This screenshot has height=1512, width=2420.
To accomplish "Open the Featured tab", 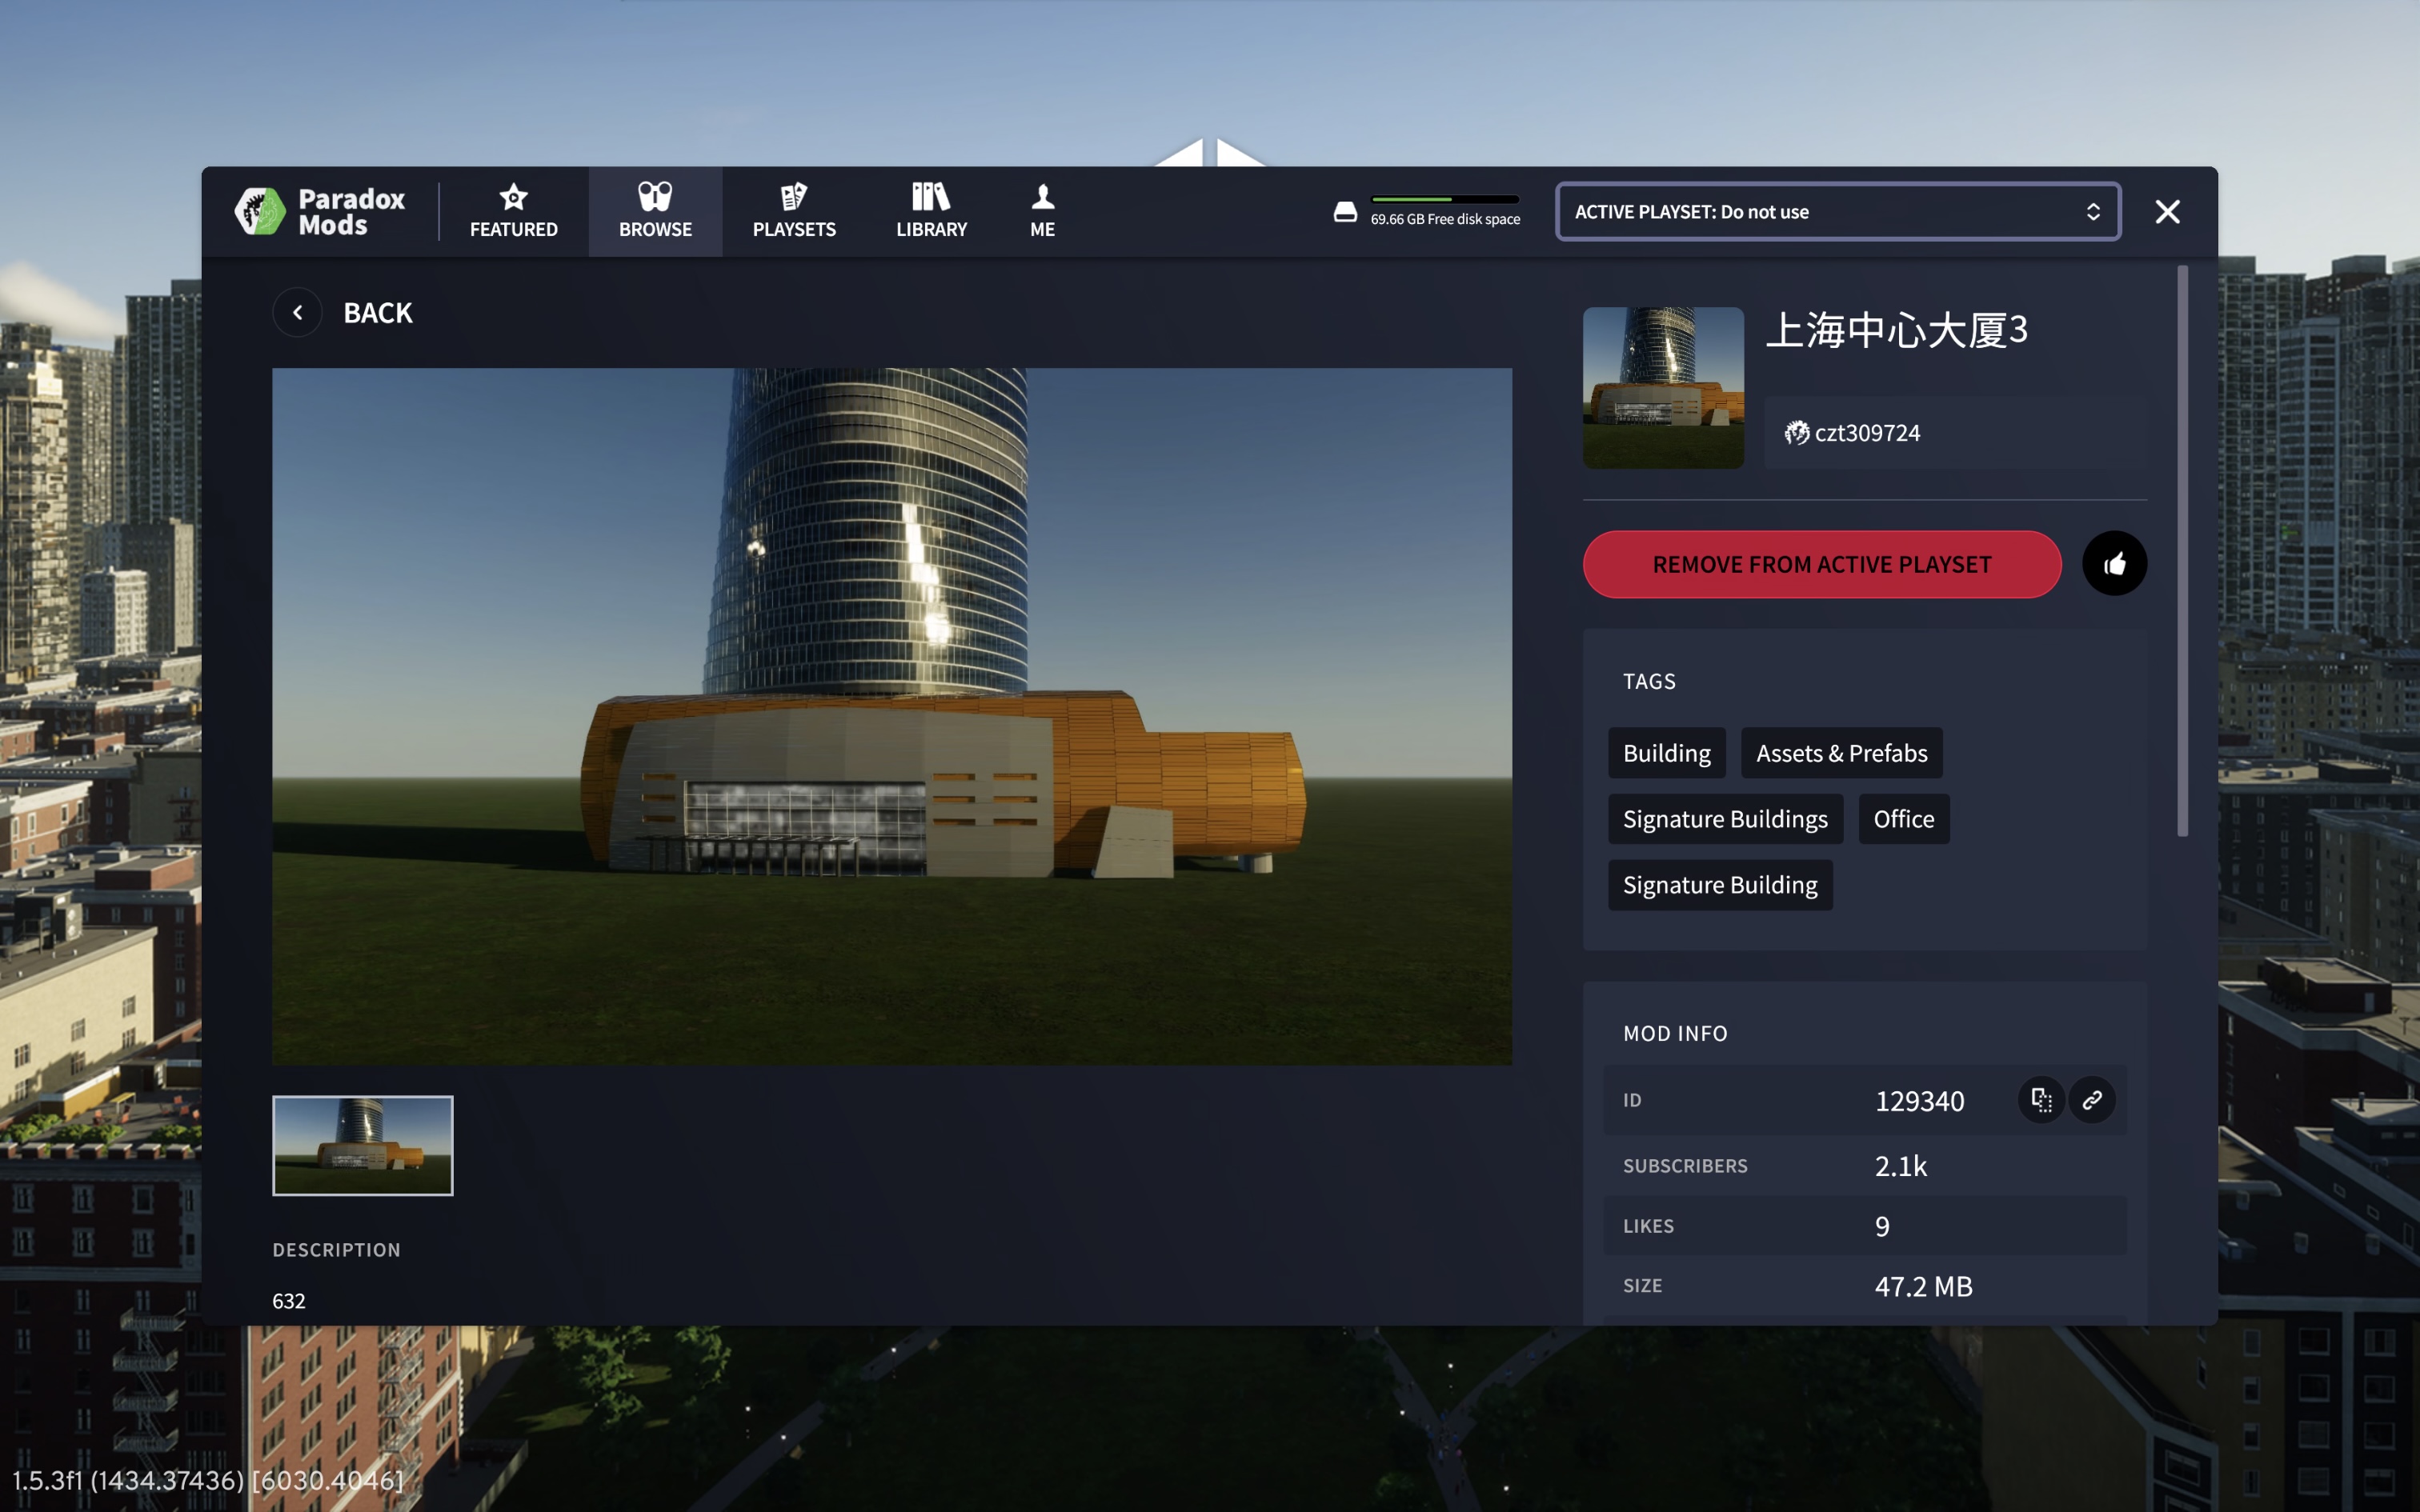I will [513, 211].
